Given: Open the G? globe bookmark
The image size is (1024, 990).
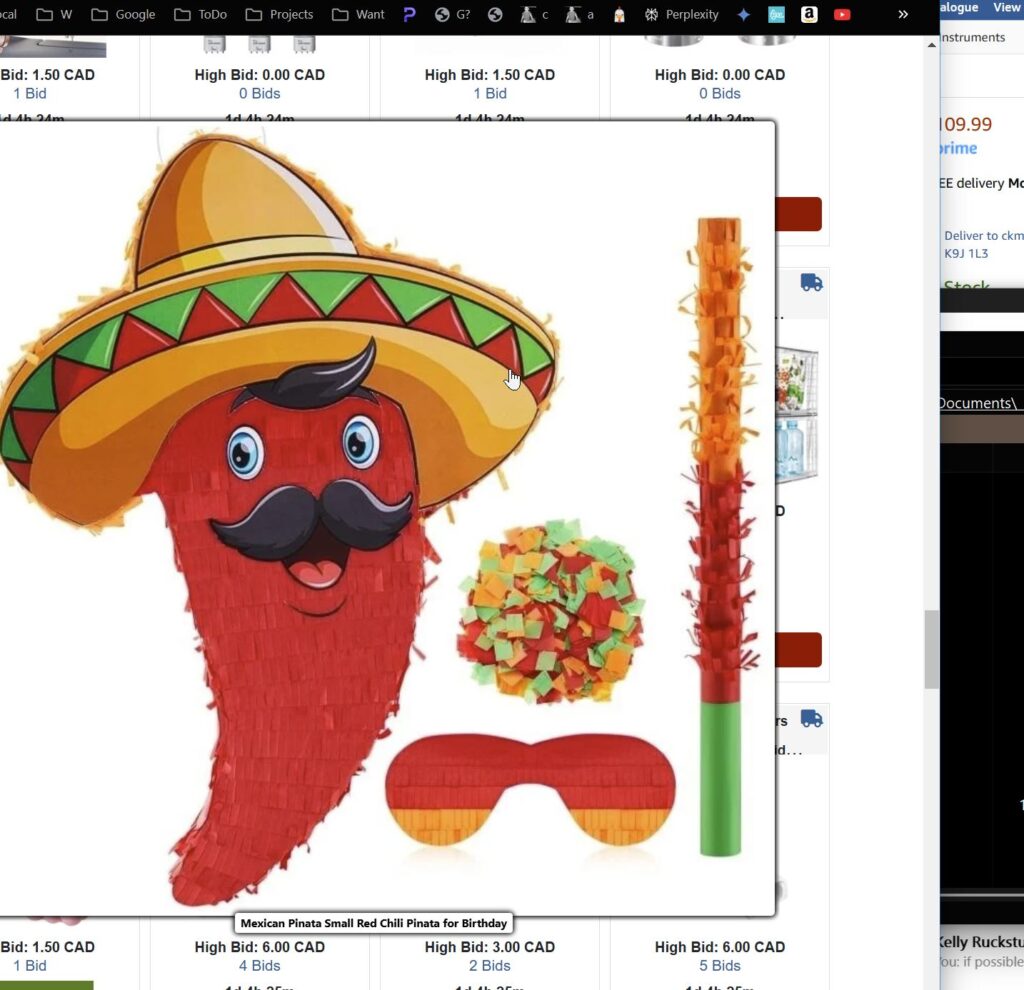Looking at the screenshot, I should (453, 15).
